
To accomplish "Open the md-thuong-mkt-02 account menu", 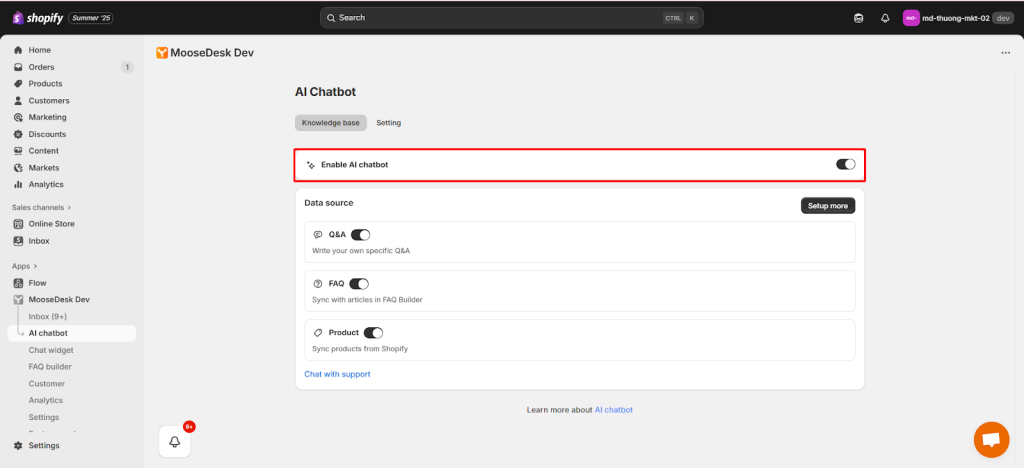I will pyautogui.click(x=958, y=18).
